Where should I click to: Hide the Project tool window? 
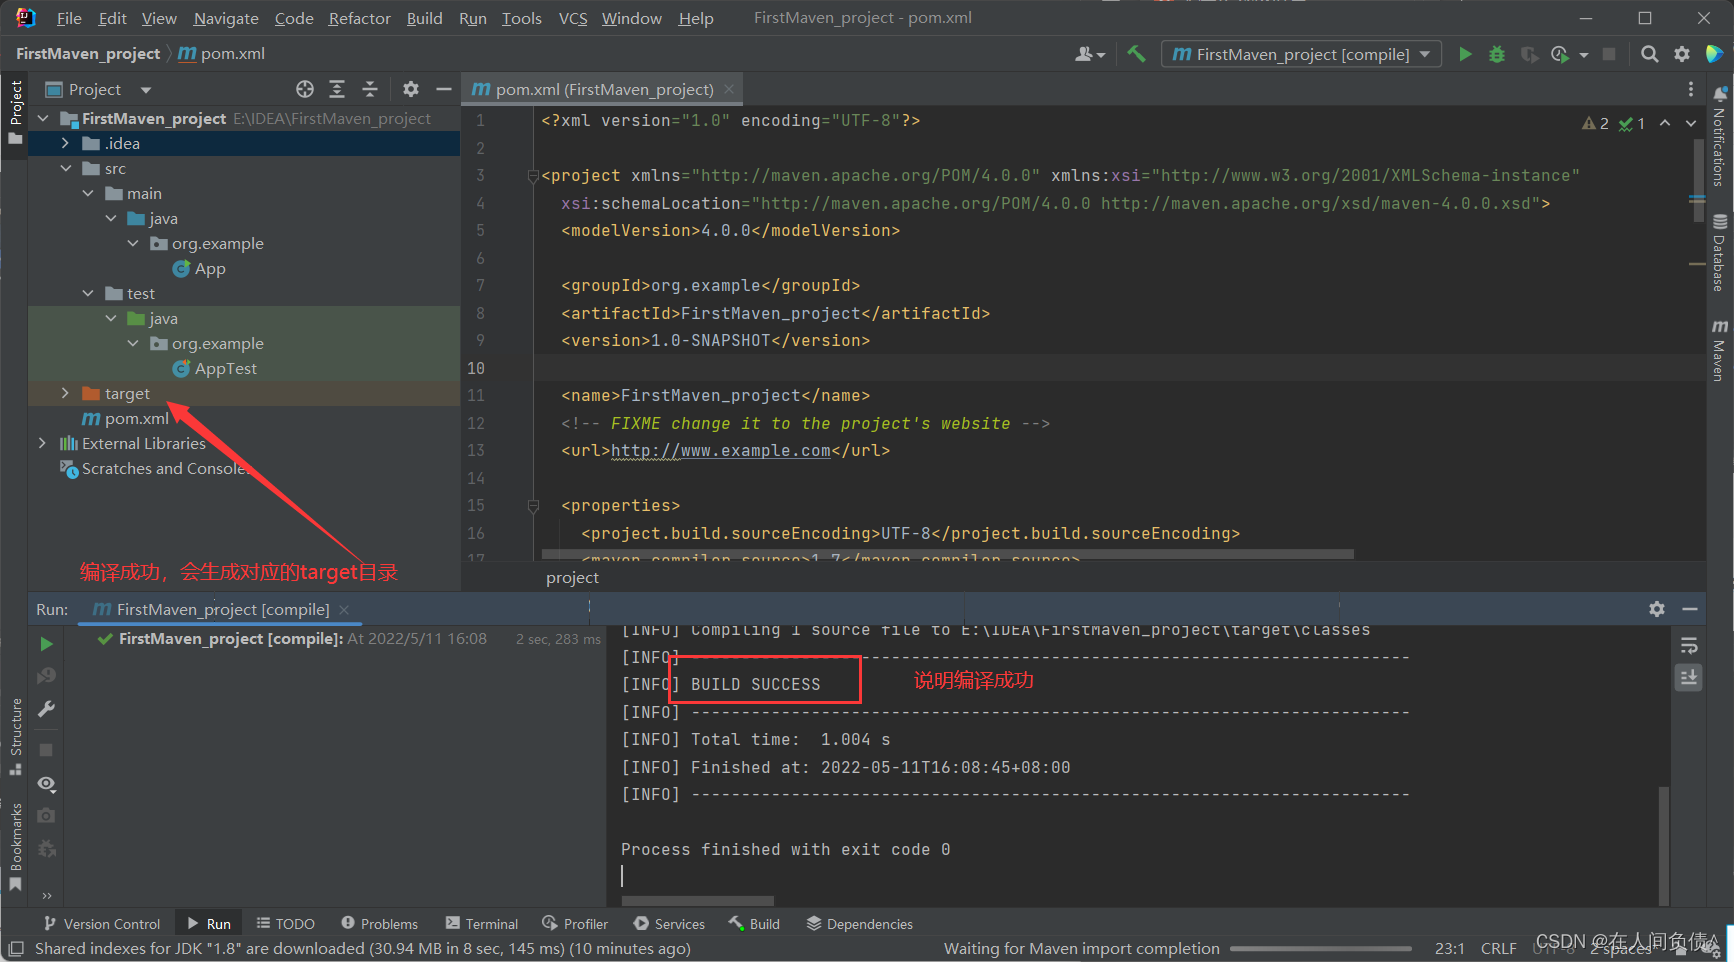tap(443, 89)
